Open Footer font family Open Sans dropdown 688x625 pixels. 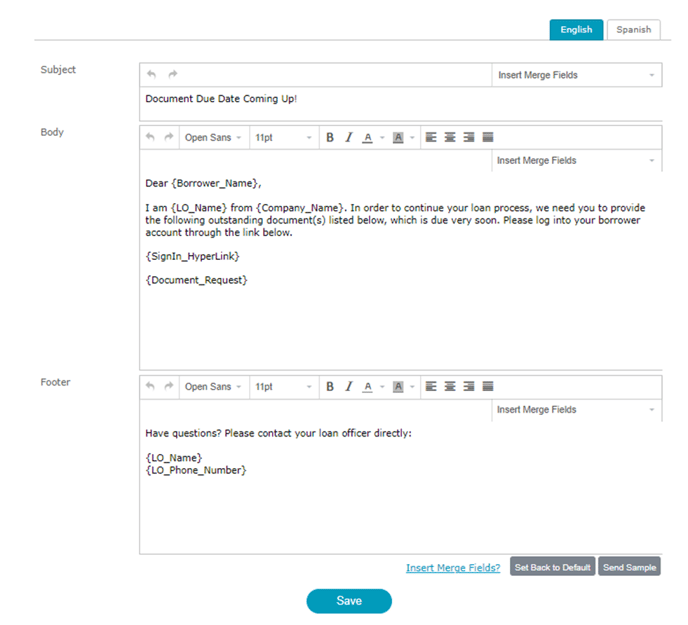coord(214,386)
